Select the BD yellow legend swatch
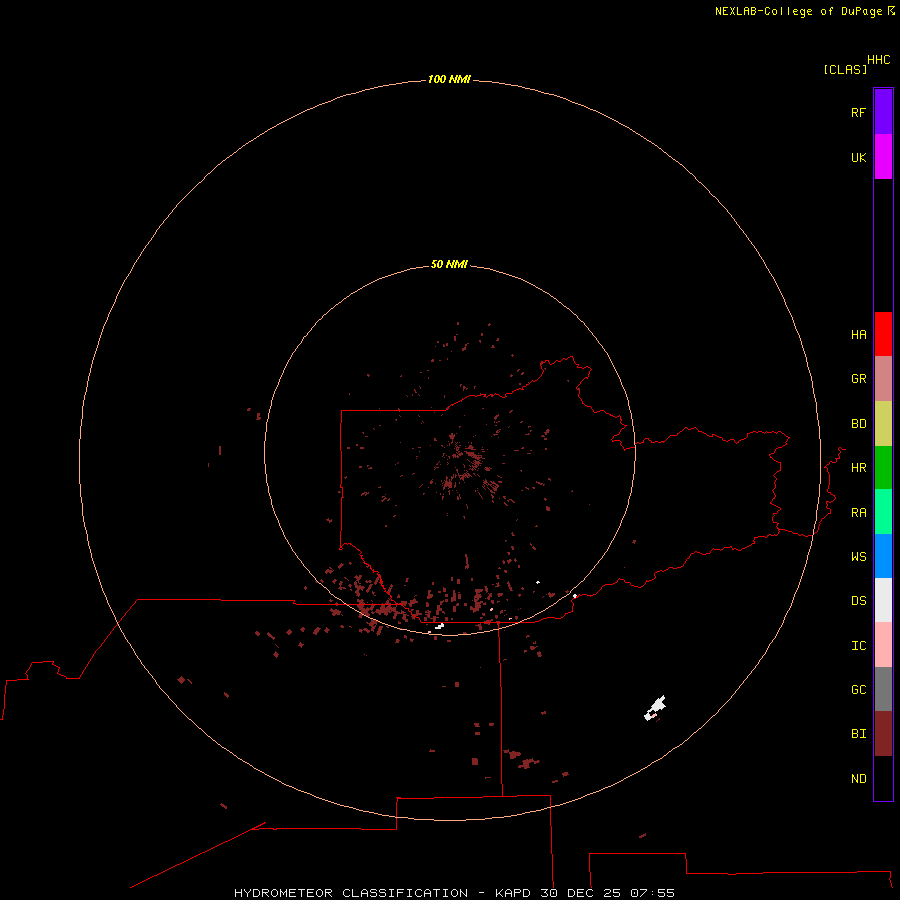This screenshot has width=900, height=900. point(883,424)
